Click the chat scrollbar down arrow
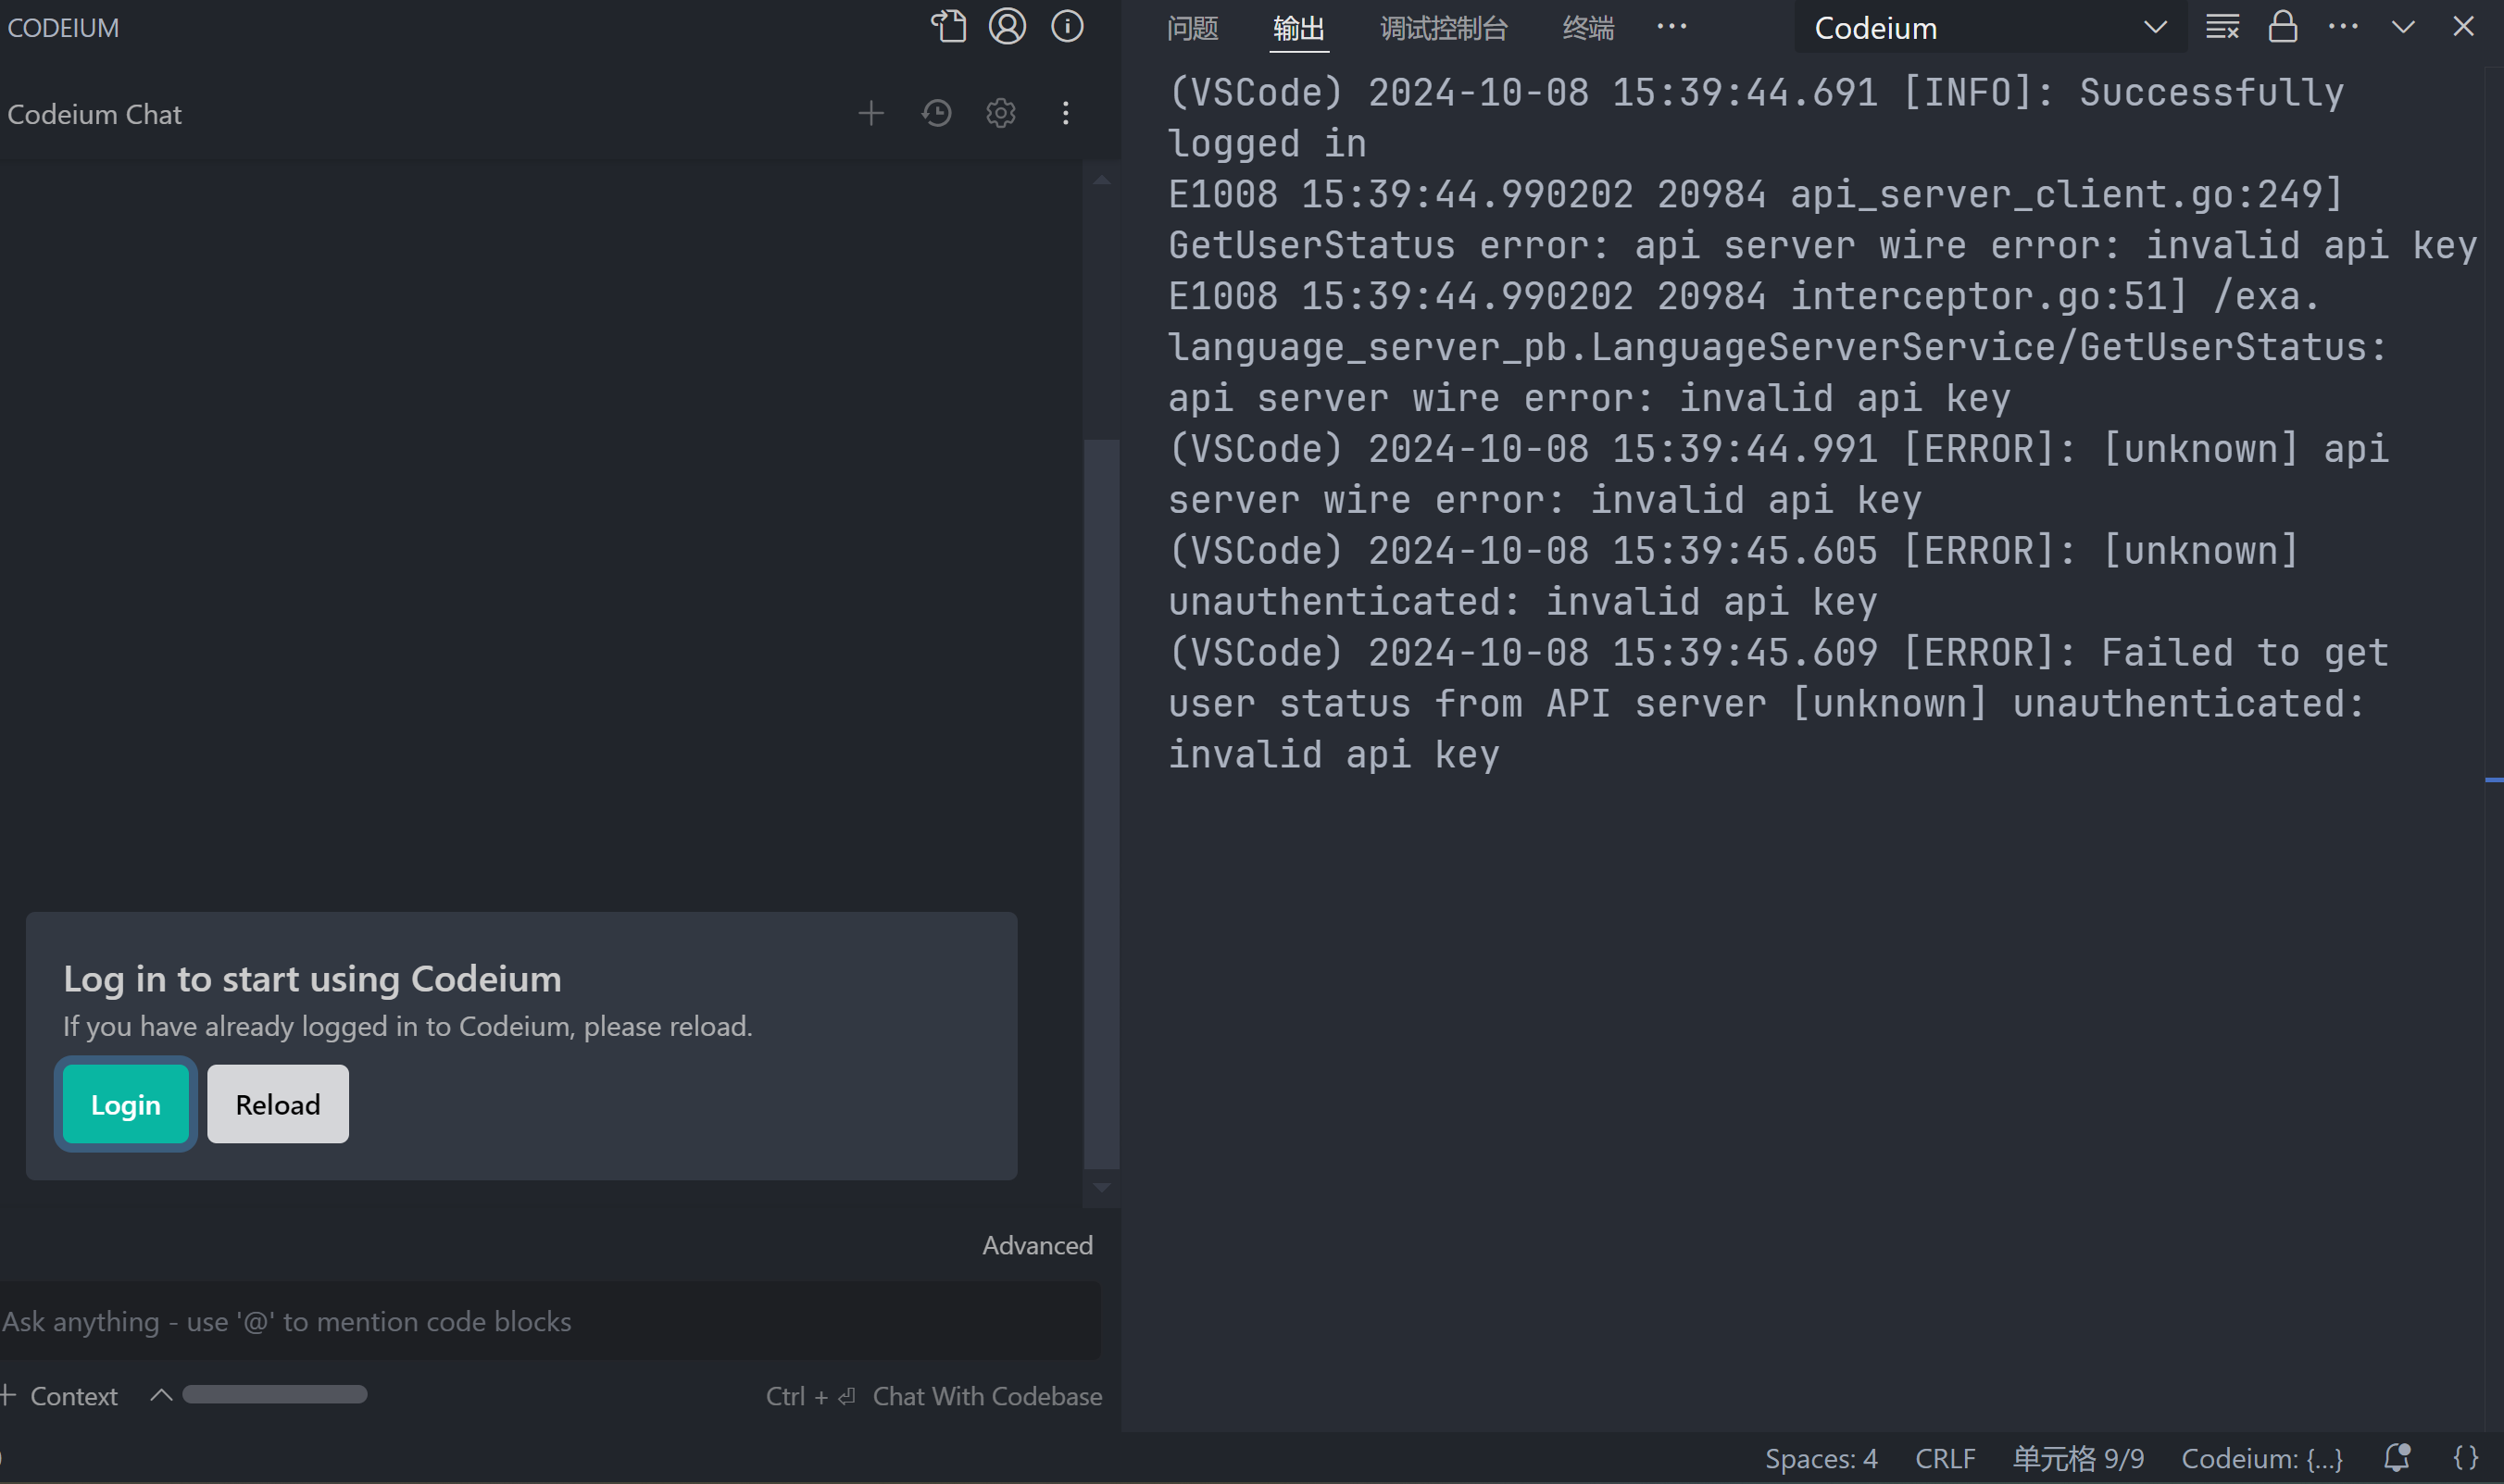This screenshot has width=2504, height=1484. click(x=1101, y=1188)
